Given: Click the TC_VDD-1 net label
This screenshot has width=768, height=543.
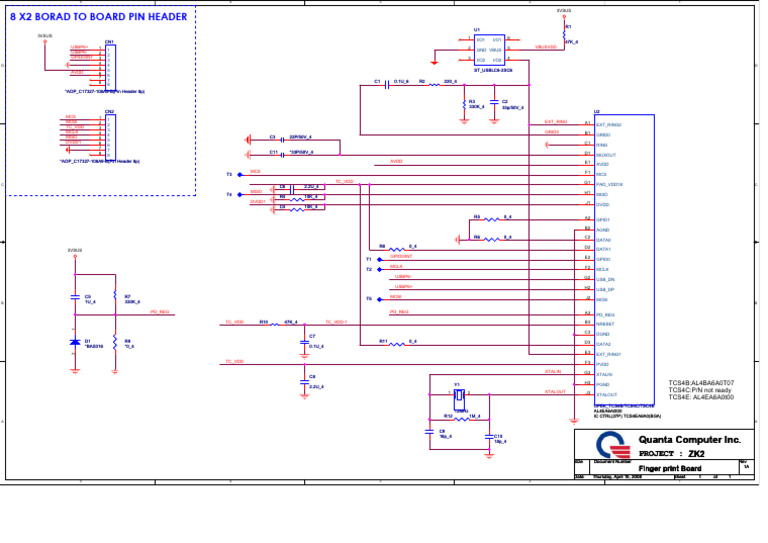Looking at the screenshot, I should pos(336,322).
